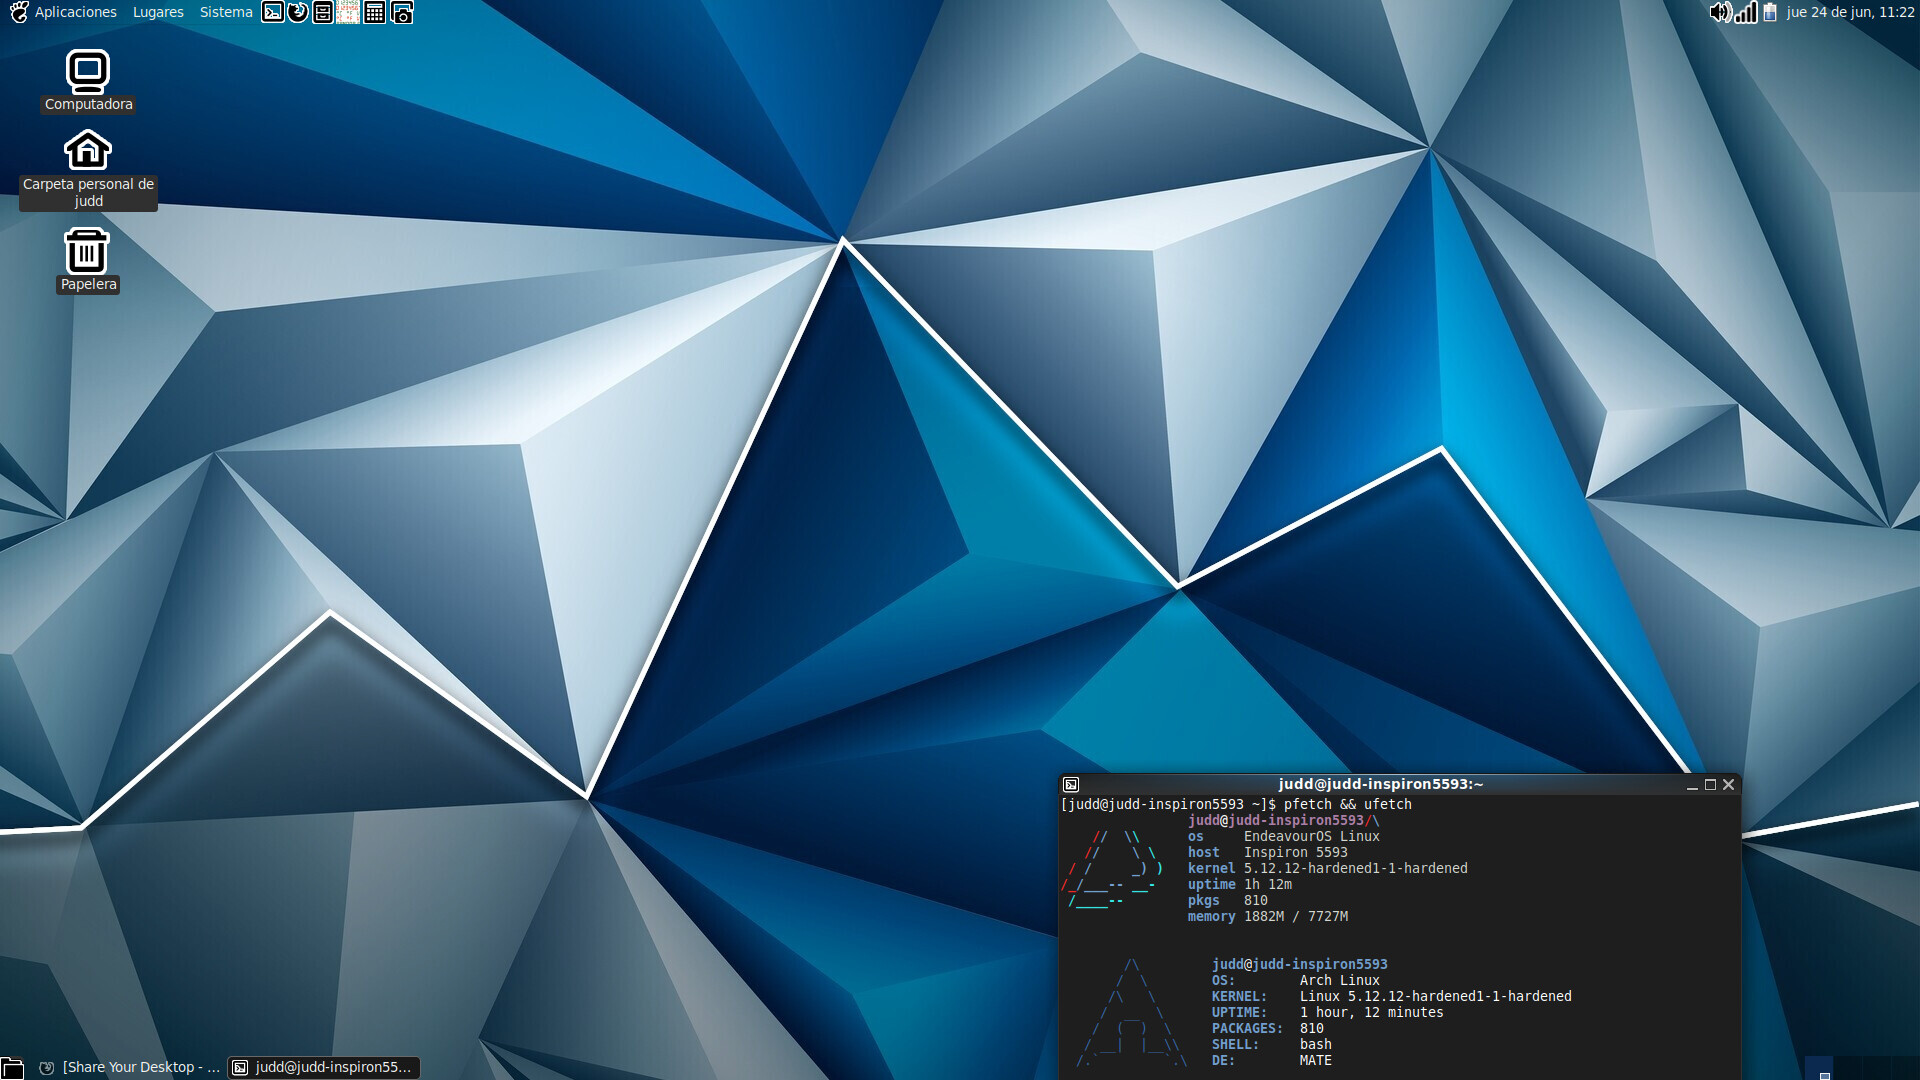
Task: Click the system monitor applet graph in panel
Action: point(348,12)
